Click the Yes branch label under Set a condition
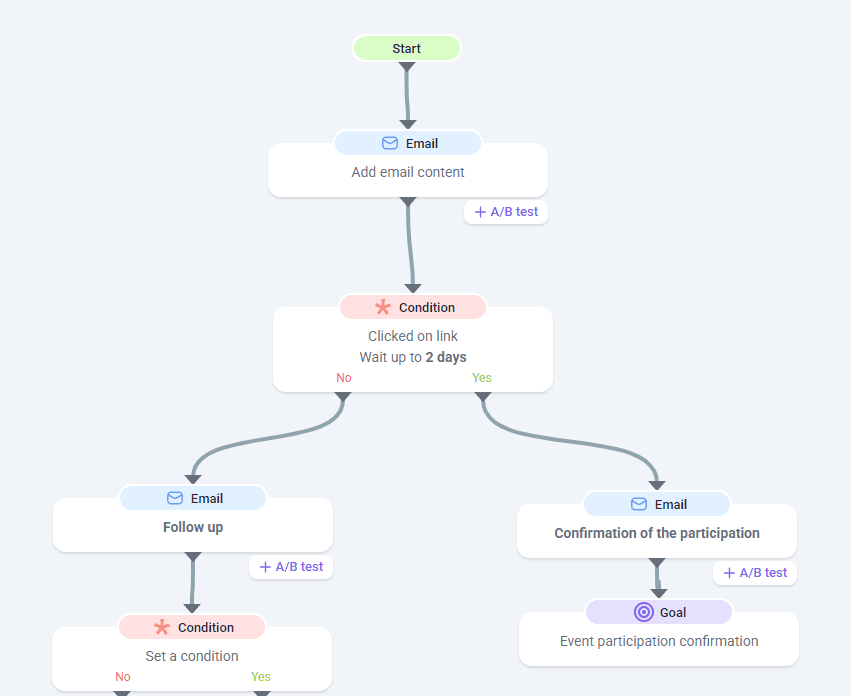This screenshot has height=696, width=851. [261, 677]
